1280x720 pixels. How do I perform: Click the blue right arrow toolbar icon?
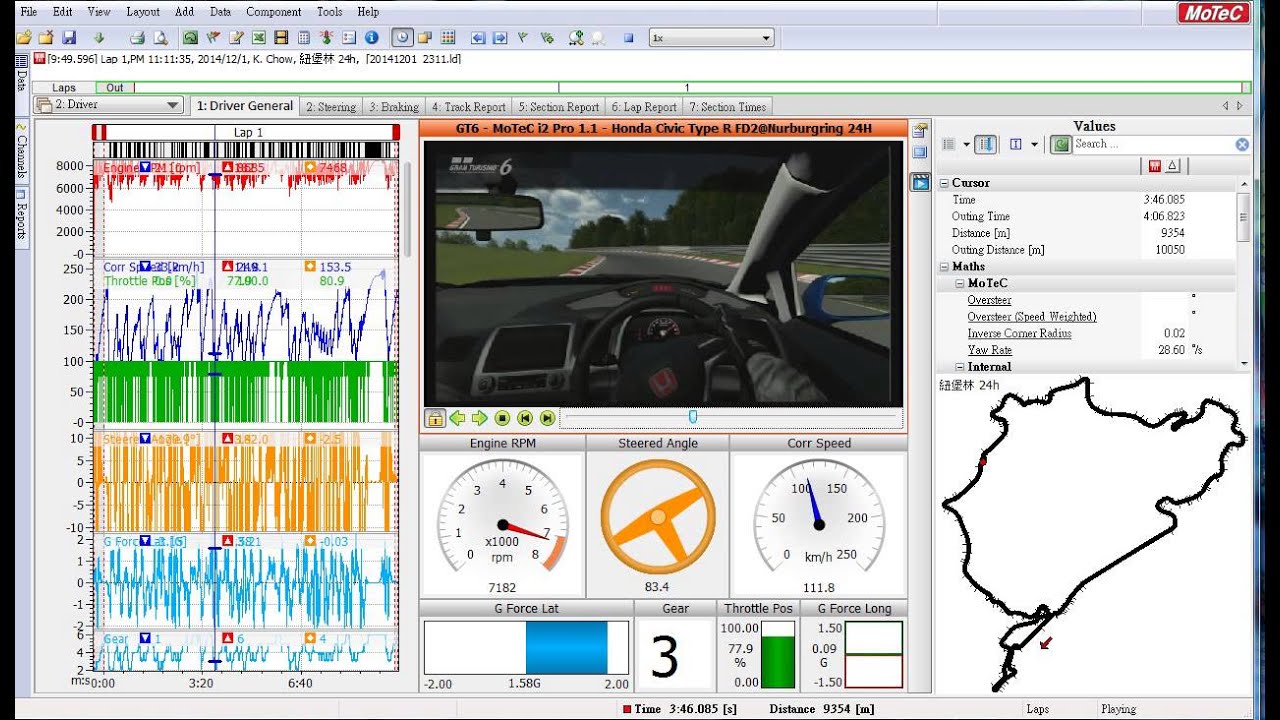[499, 38]
